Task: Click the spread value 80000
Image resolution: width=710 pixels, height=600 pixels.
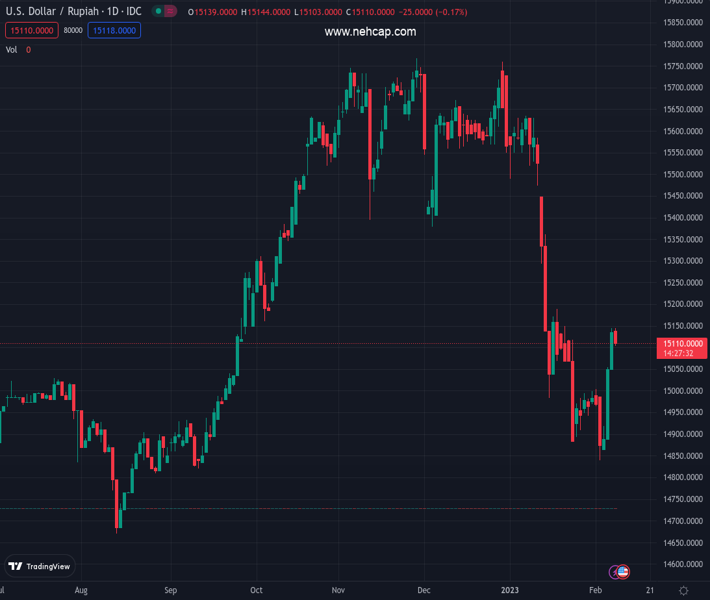Action: (73, 30)
